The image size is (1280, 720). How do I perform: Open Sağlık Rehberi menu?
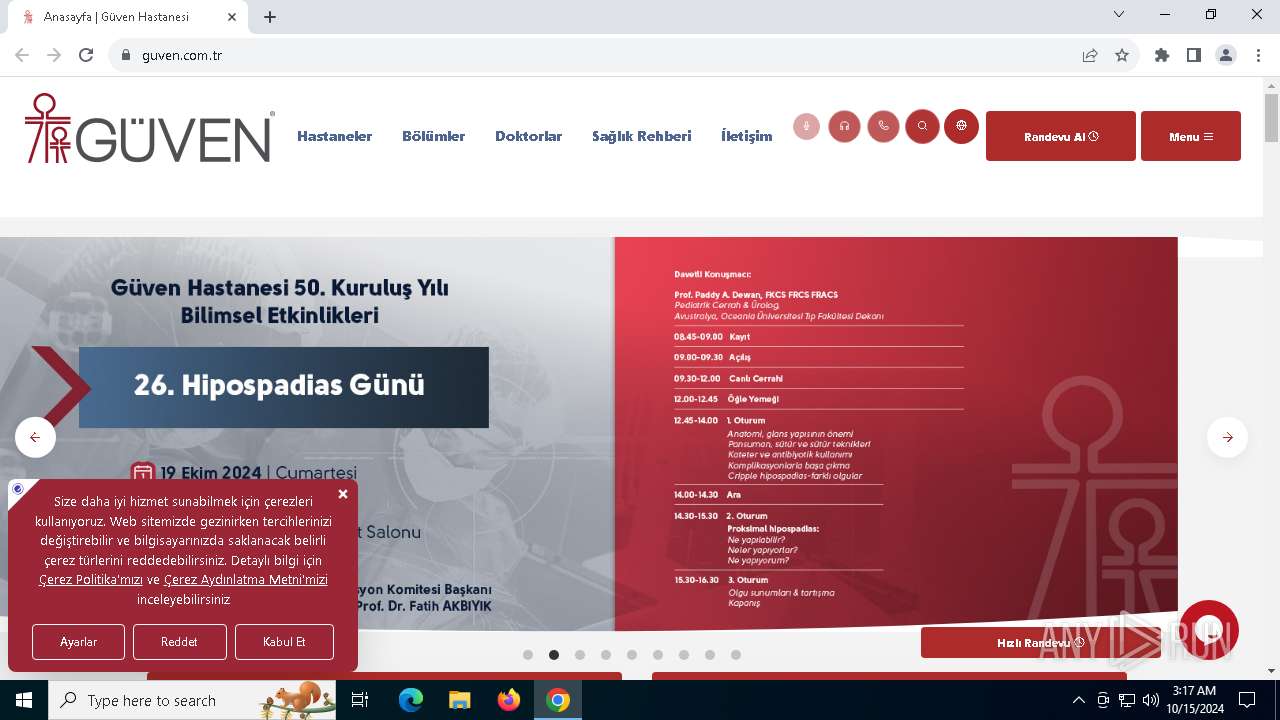click(x=641, y=136)
